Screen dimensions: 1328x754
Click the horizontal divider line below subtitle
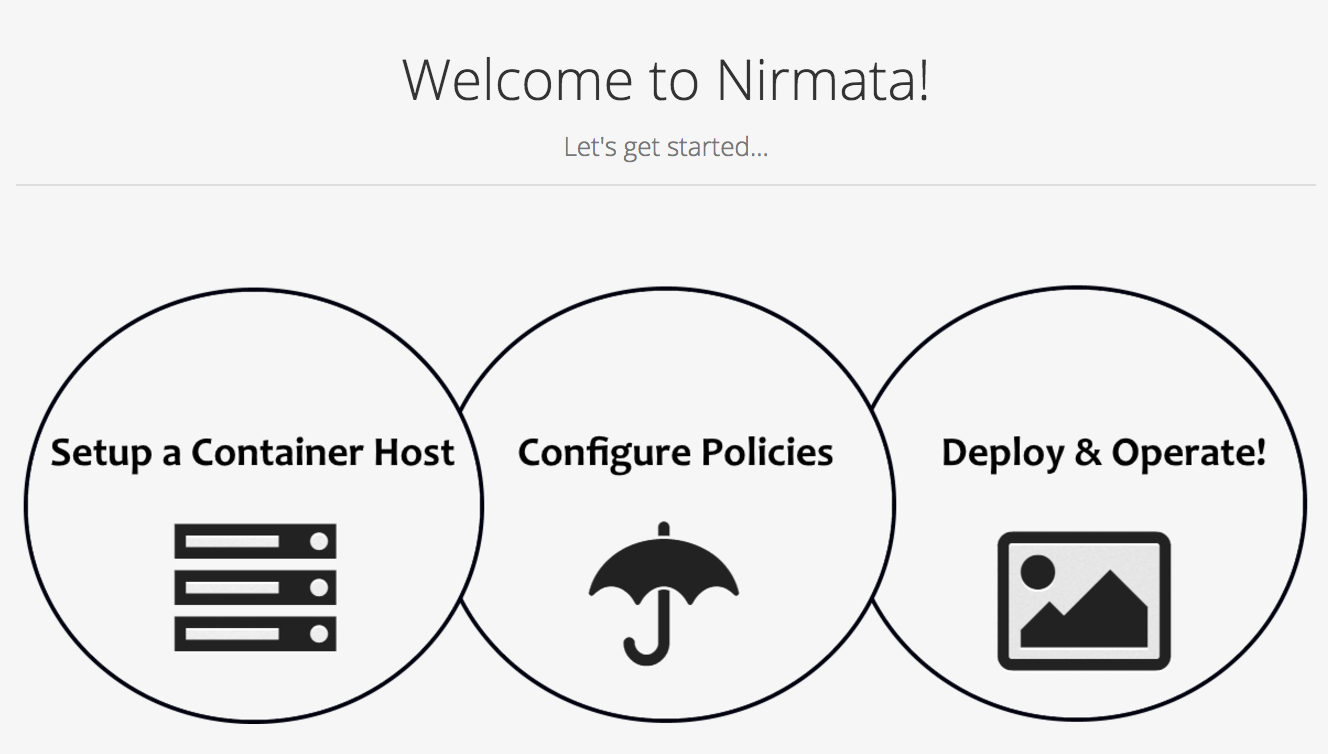pyautogui.click(x=666, y=185)
